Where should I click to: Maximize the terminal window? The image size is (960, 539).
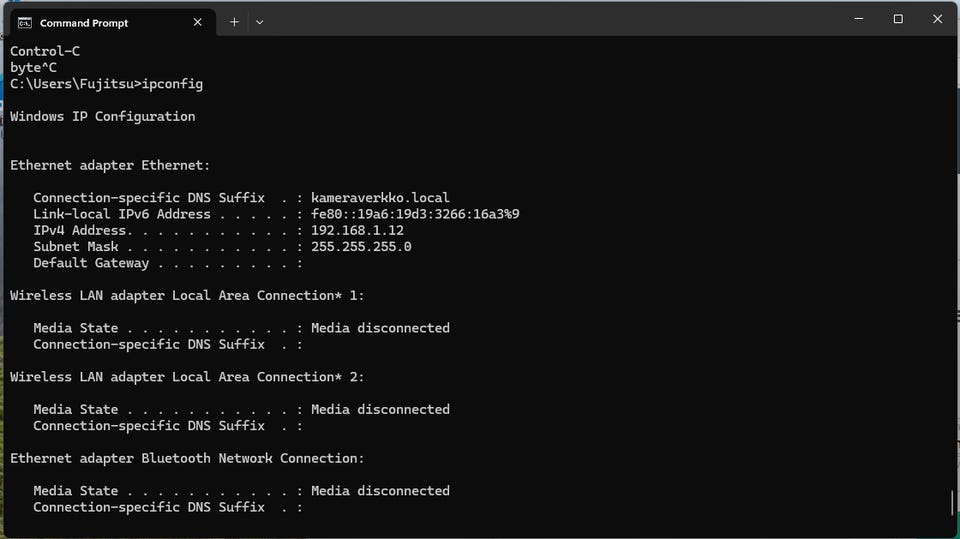point(898,19)
